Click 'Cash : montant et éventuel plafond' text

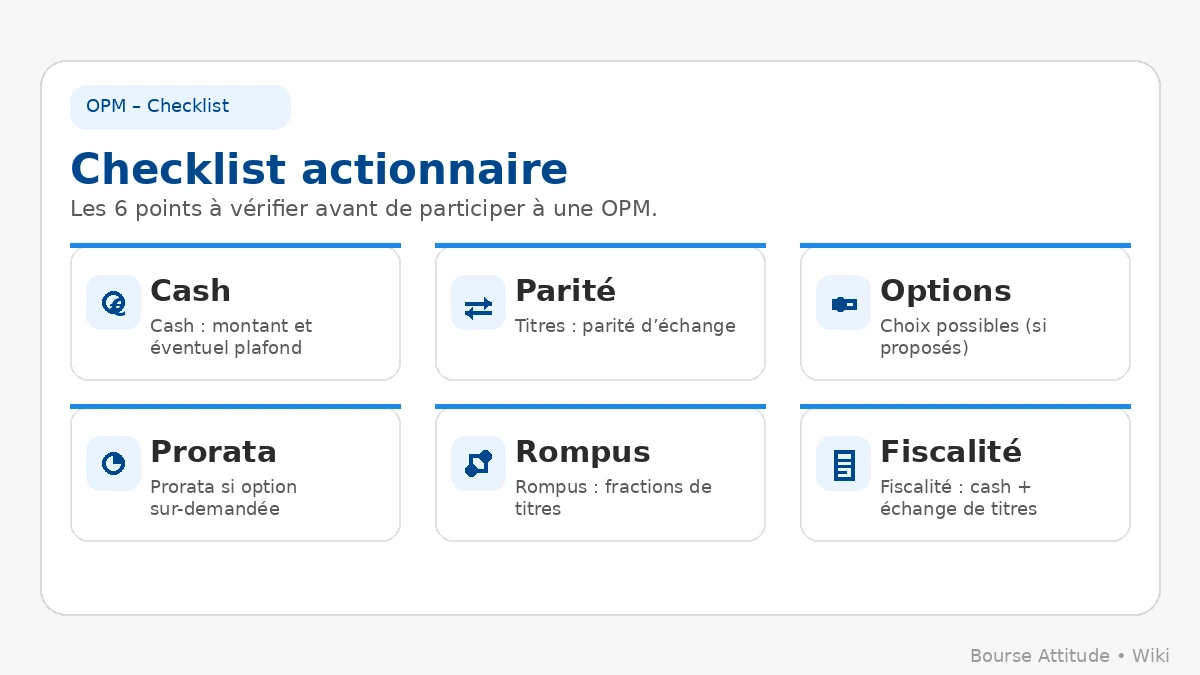(x=230, y=337)
